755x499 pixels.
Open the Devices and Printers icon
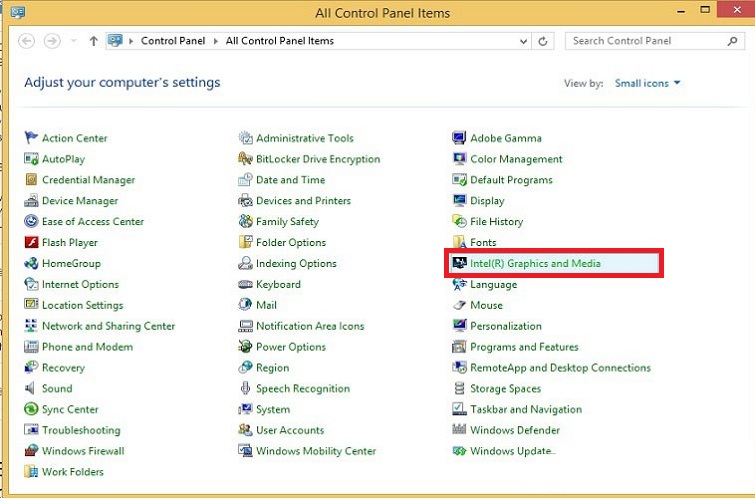coord(246,201)
